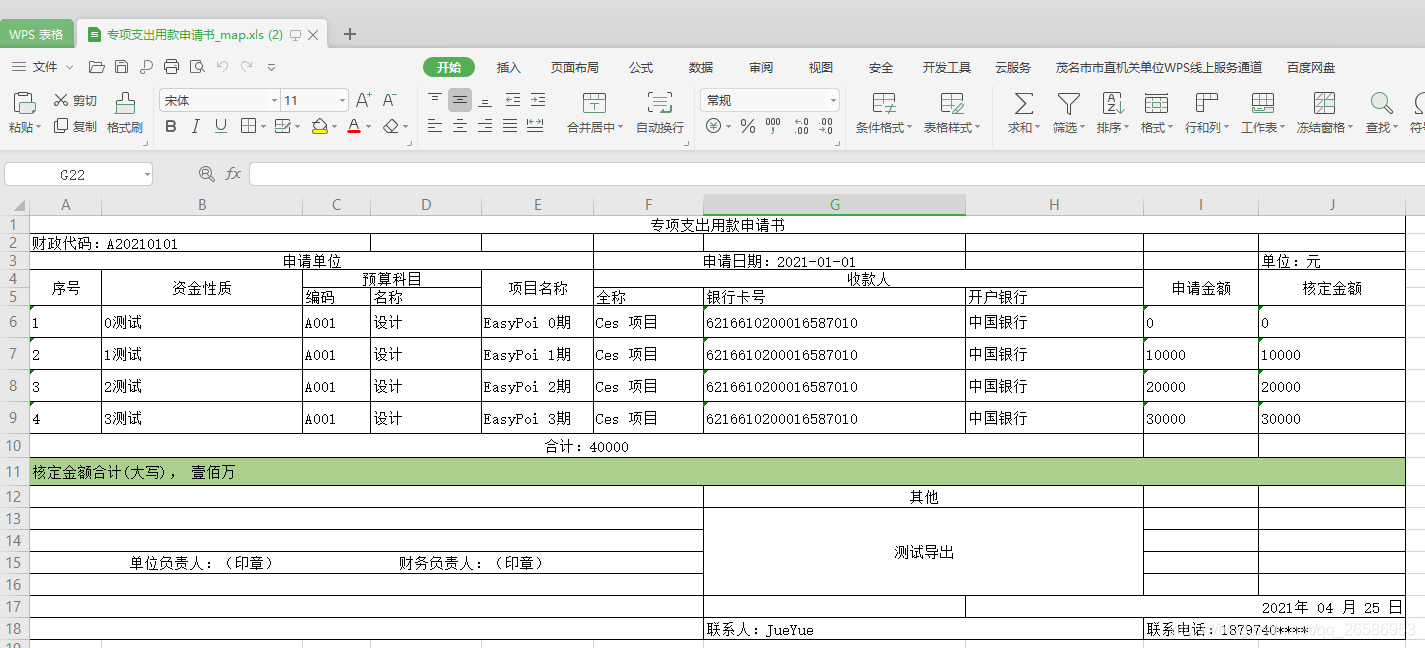Screen dimensions: 1425x648
Task: Expand the Merge and Center (合并居中) dropdown
Action: [x=621, y=128]
